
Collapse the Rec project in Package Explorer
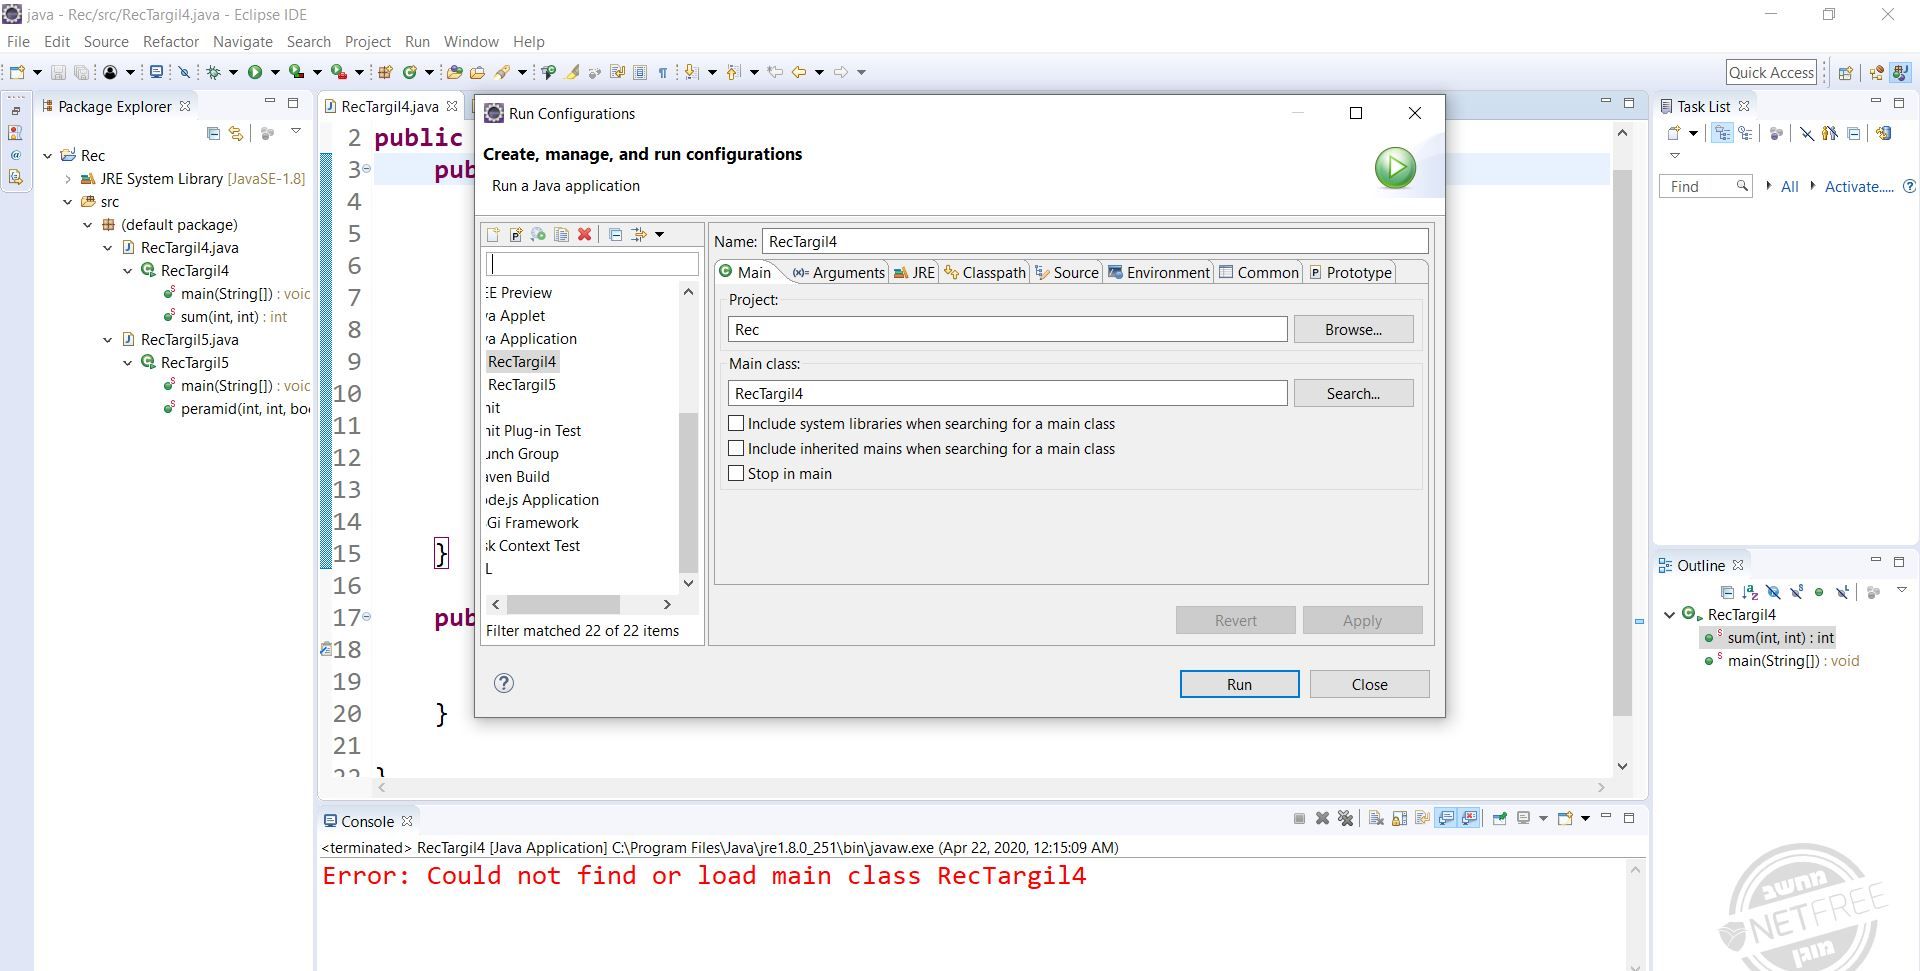click(x=47, y=156)
